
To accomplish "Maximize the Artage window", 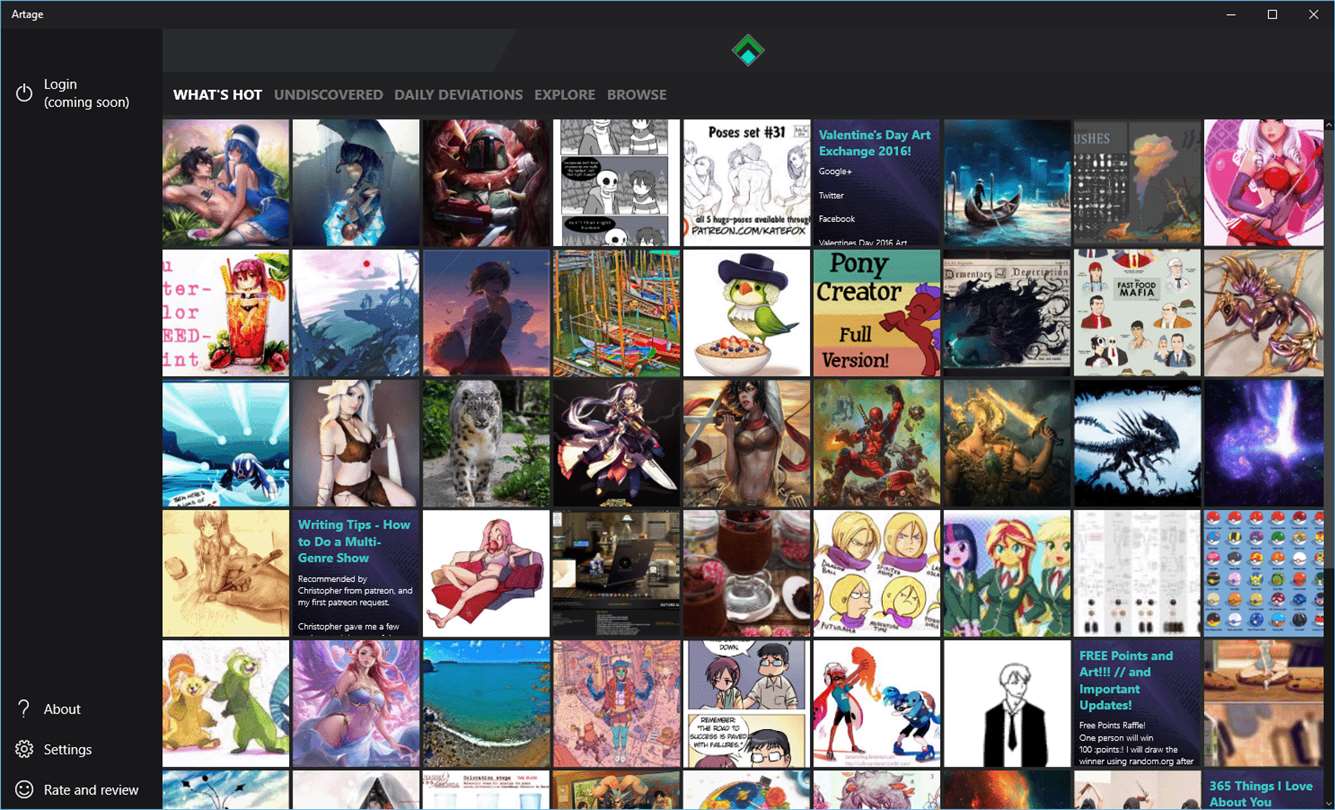I will [1272, 14].
